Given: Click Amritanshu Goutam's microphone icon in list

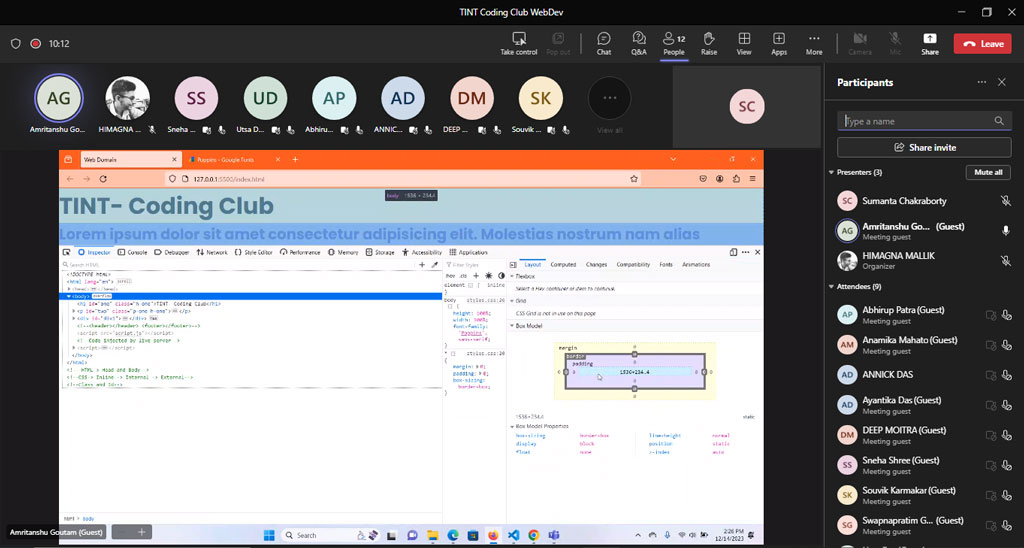Looking at the screenshot, I should click(1006, 231).
